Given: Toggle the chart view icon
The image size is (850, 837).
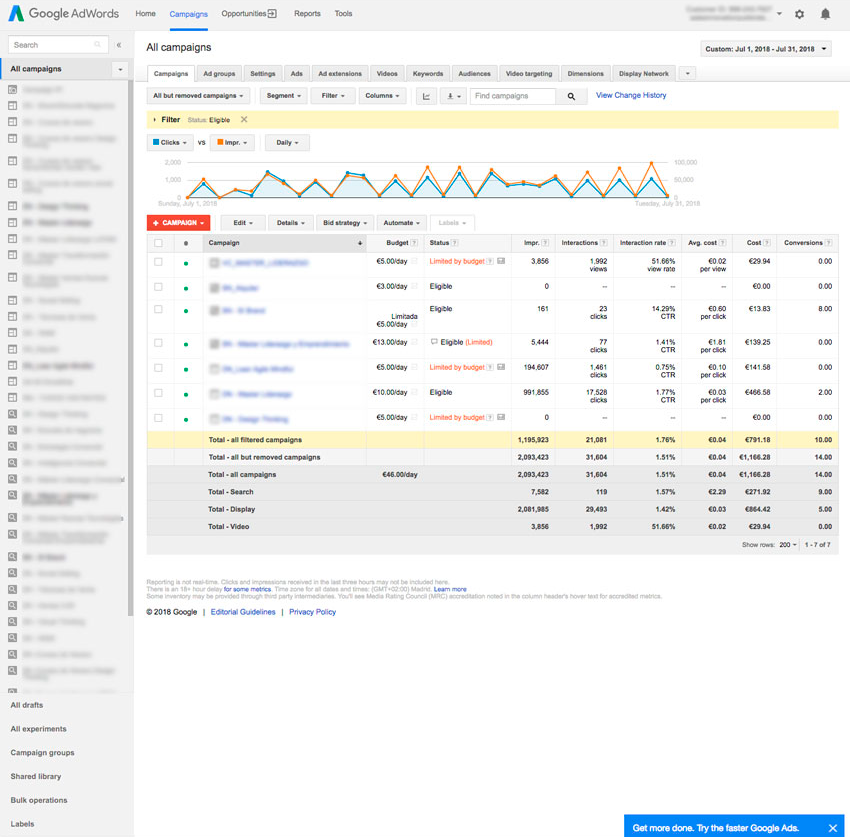Looking at the screenshot, I should point(426,96).
